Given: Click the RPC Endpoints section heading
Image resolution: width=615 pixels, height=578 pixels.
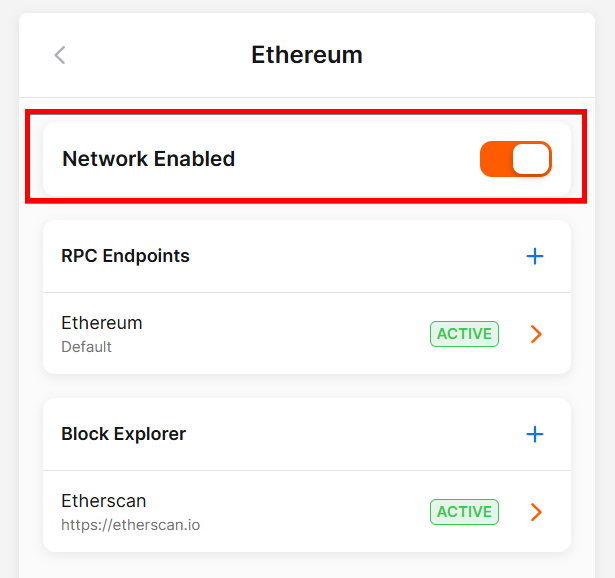Looking at the screenshot, I should [125, 256].
